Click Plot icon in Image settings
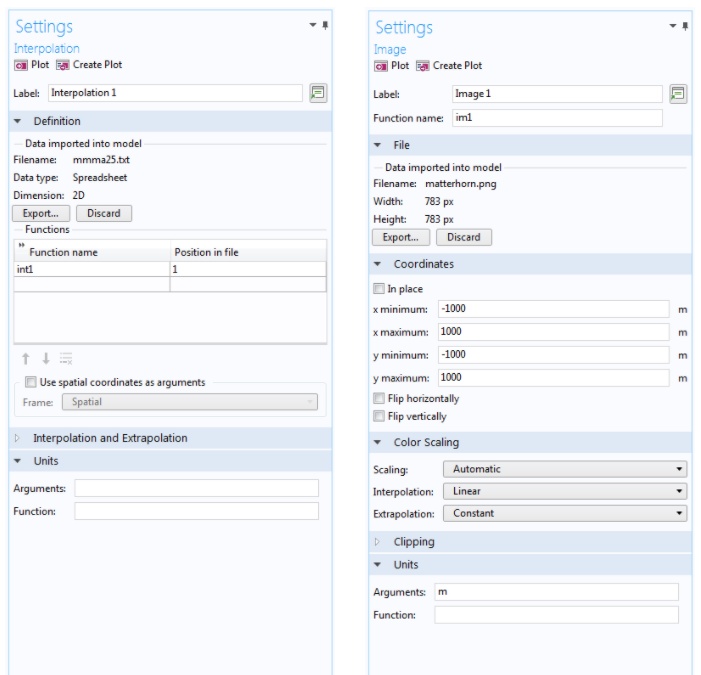 tap(380, 66)
